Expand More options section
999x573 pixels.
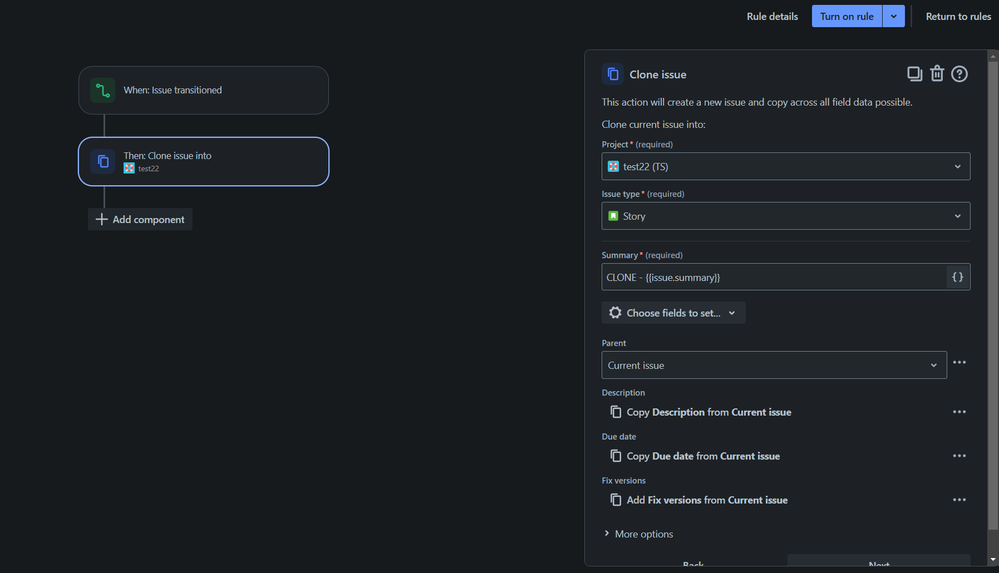tap(638, 534)
